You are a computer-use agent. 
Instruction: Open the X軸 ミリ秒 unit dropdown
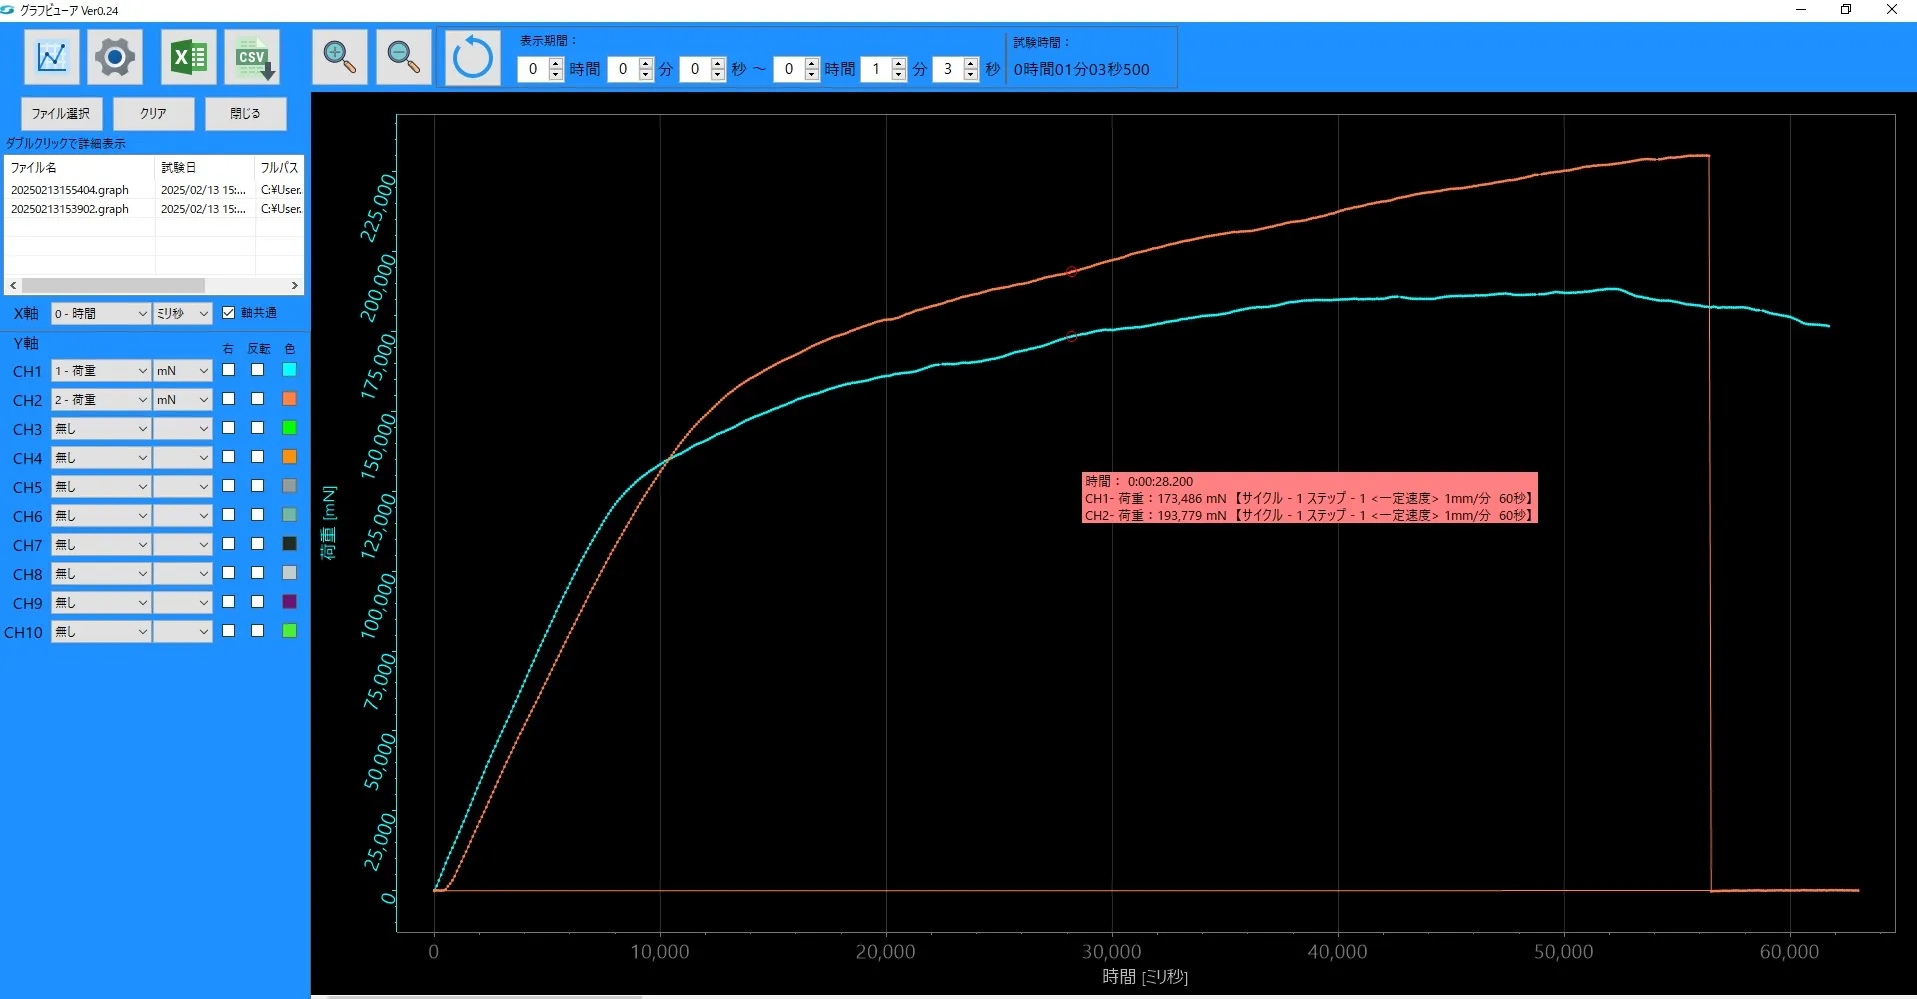[x=183, y=314]
